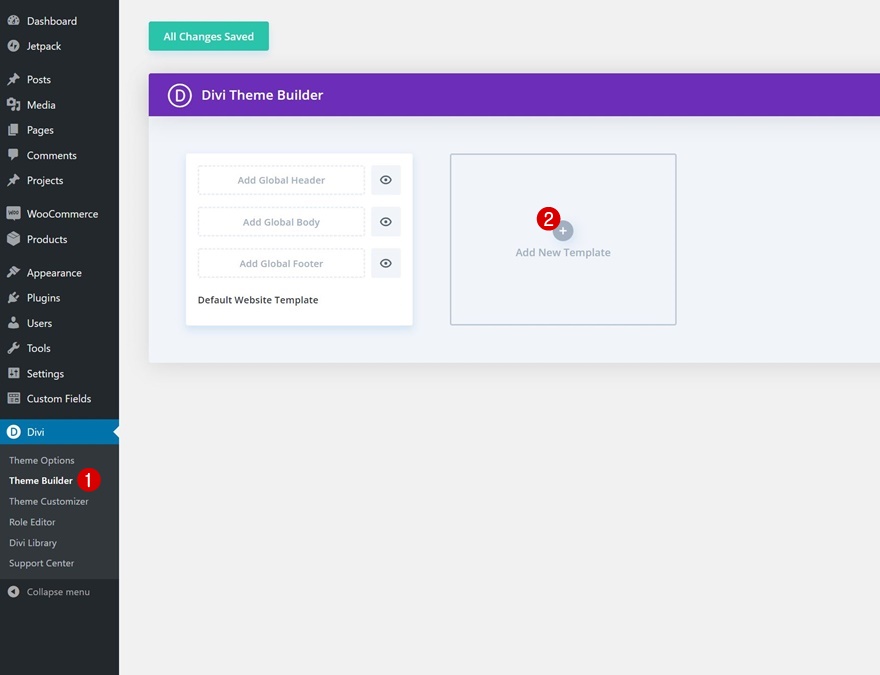
Task: Toggle Global Header visibility eye
Action: (386, 180)
